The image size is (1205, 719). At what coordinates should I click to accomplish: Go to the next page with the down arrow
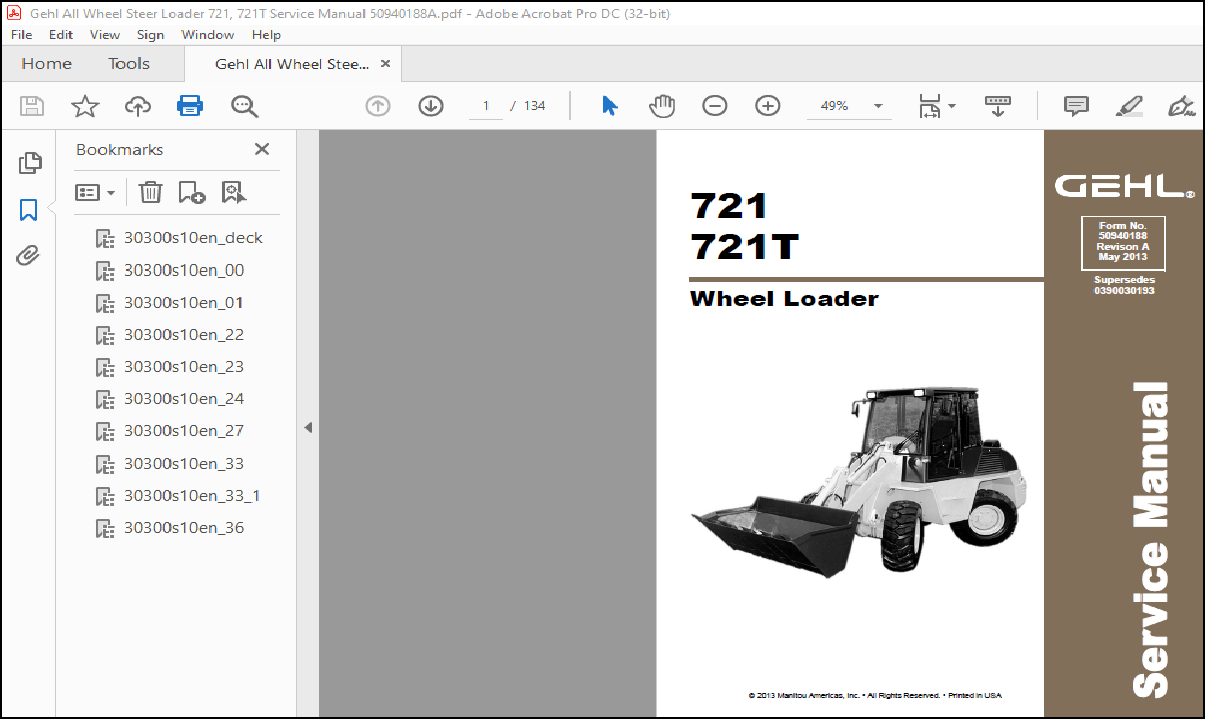point(431,106)
